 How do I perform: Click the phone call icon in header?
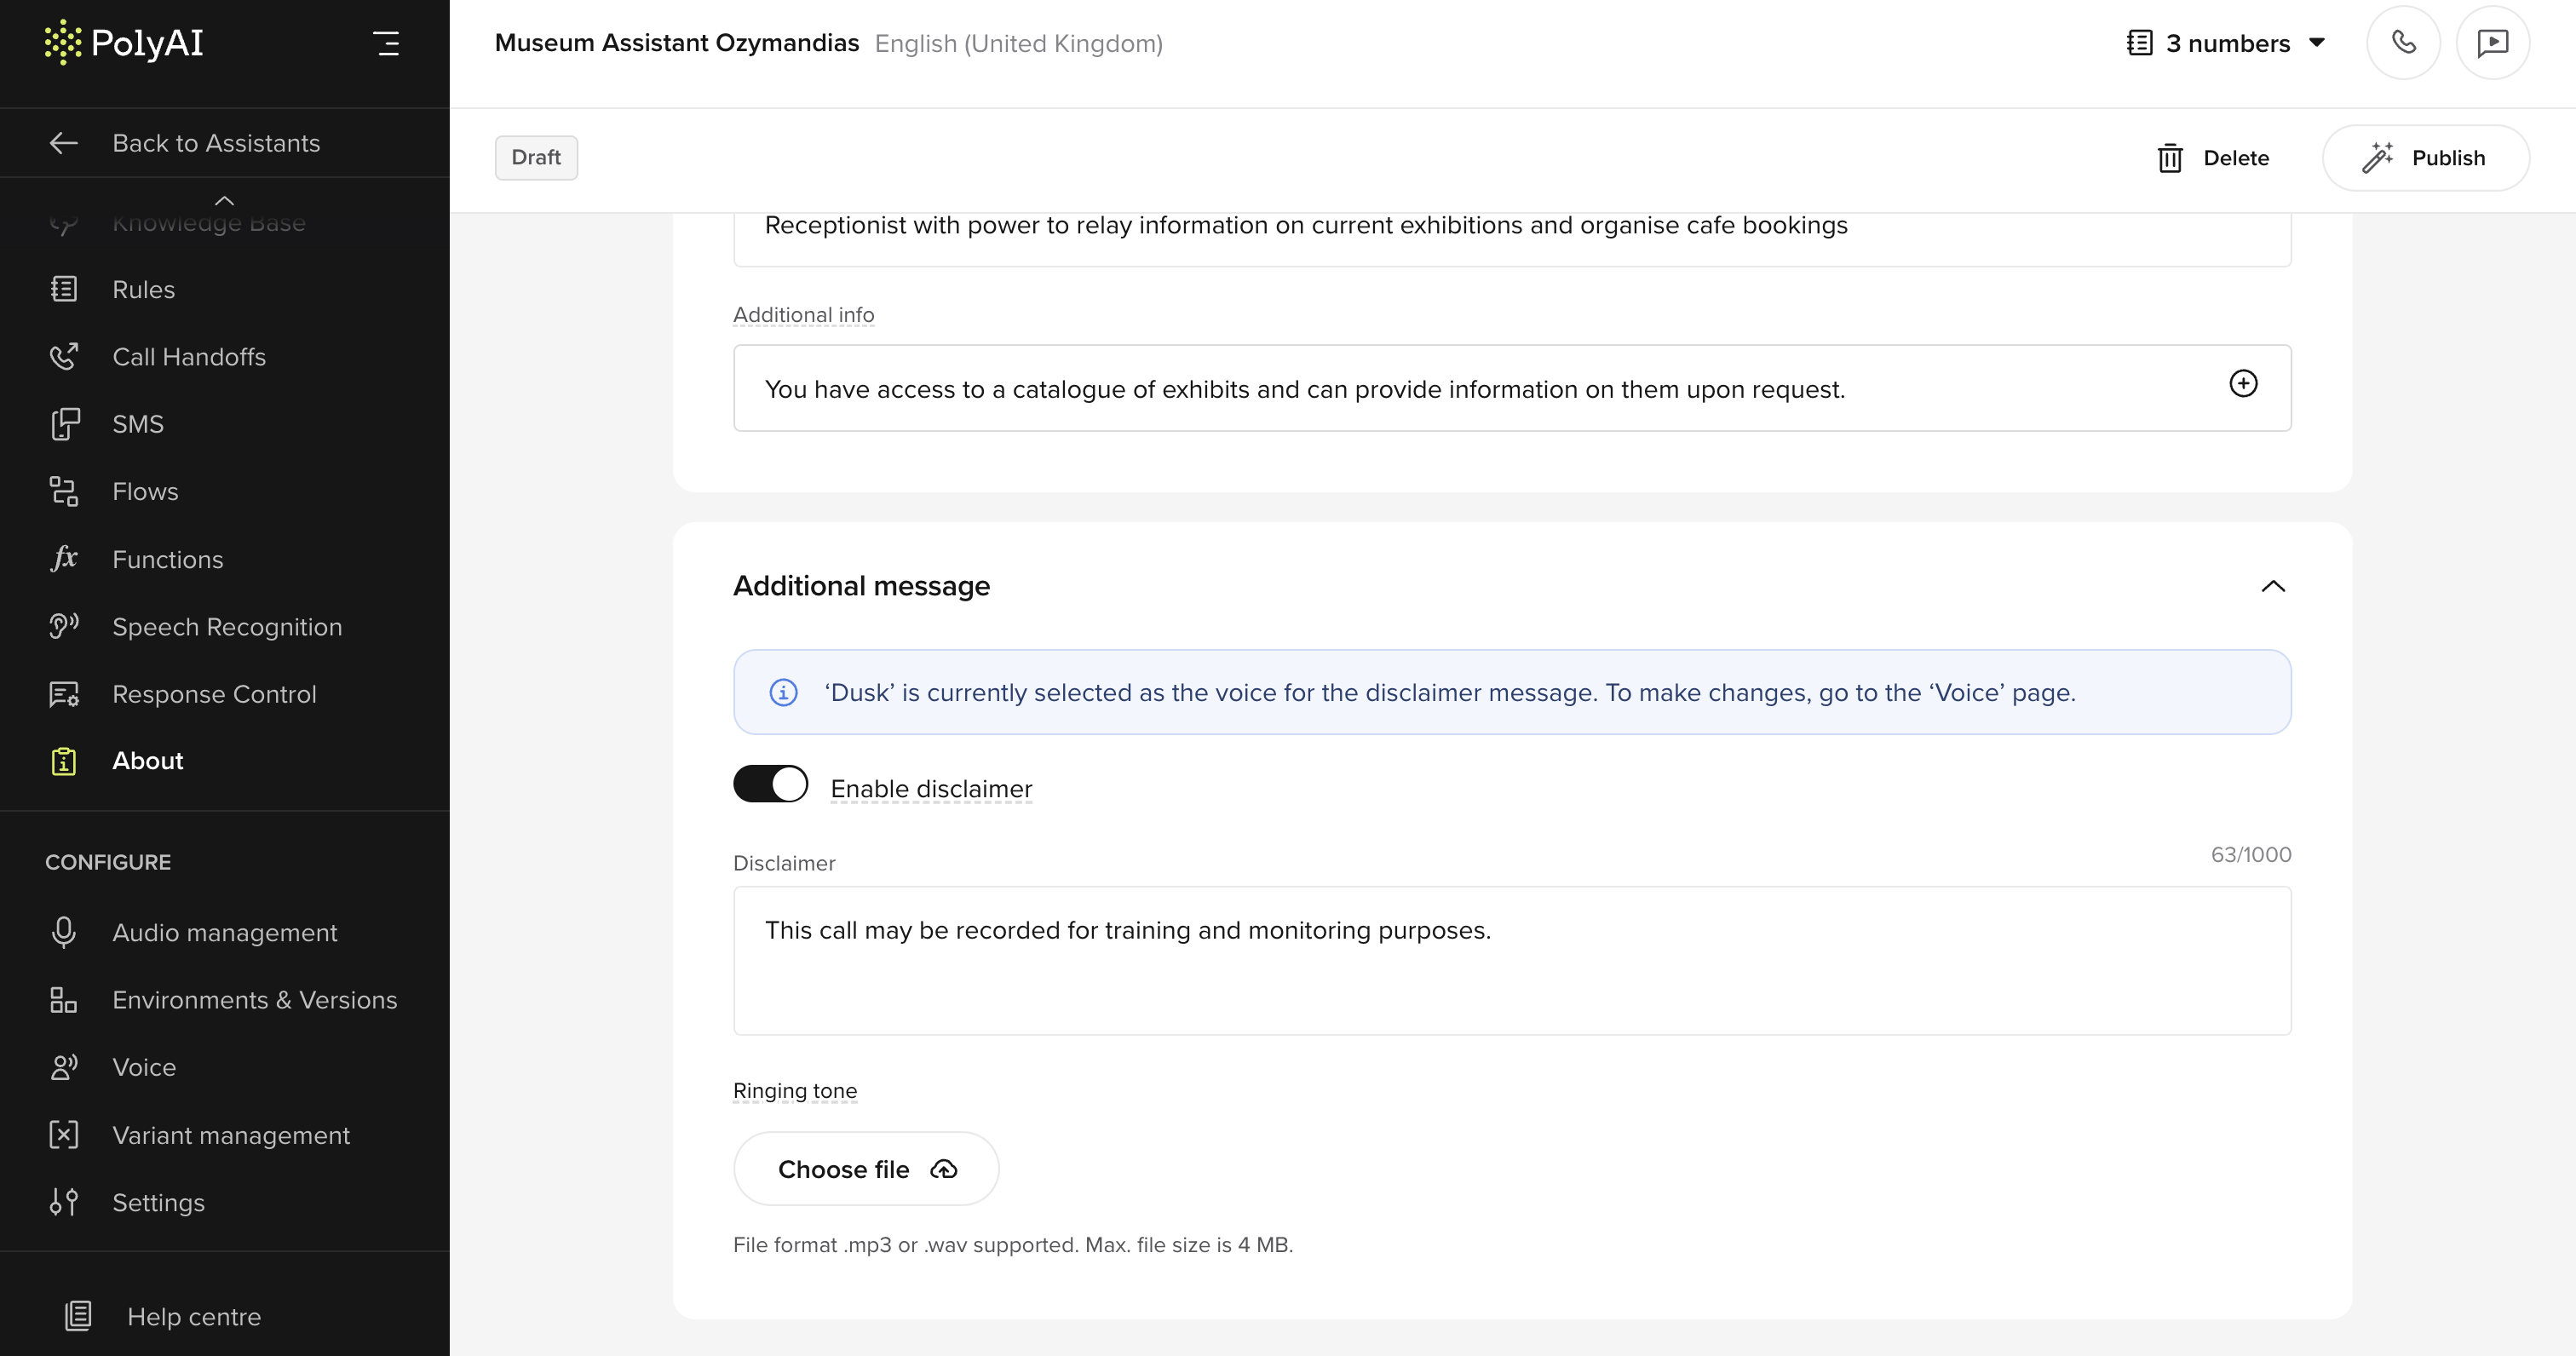click(x=2403, y=42)
